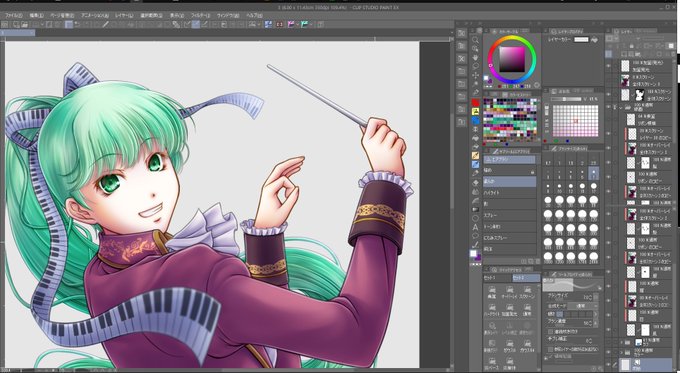Select the ハイライト sub tool
The image size is (680, 373).
click(x=510, y=193)
